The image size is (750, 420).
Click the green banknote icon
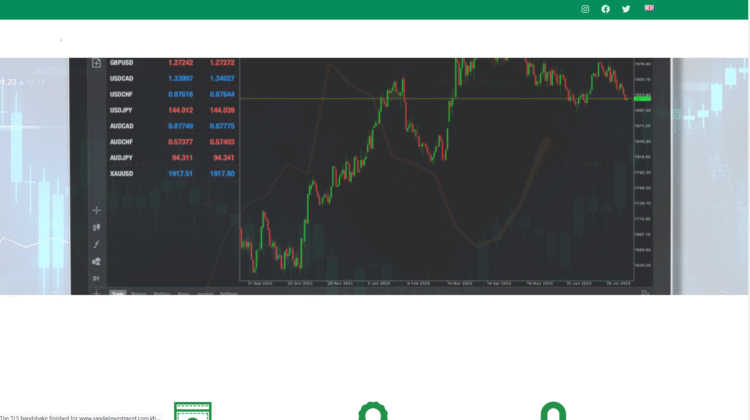click(192, 411)
